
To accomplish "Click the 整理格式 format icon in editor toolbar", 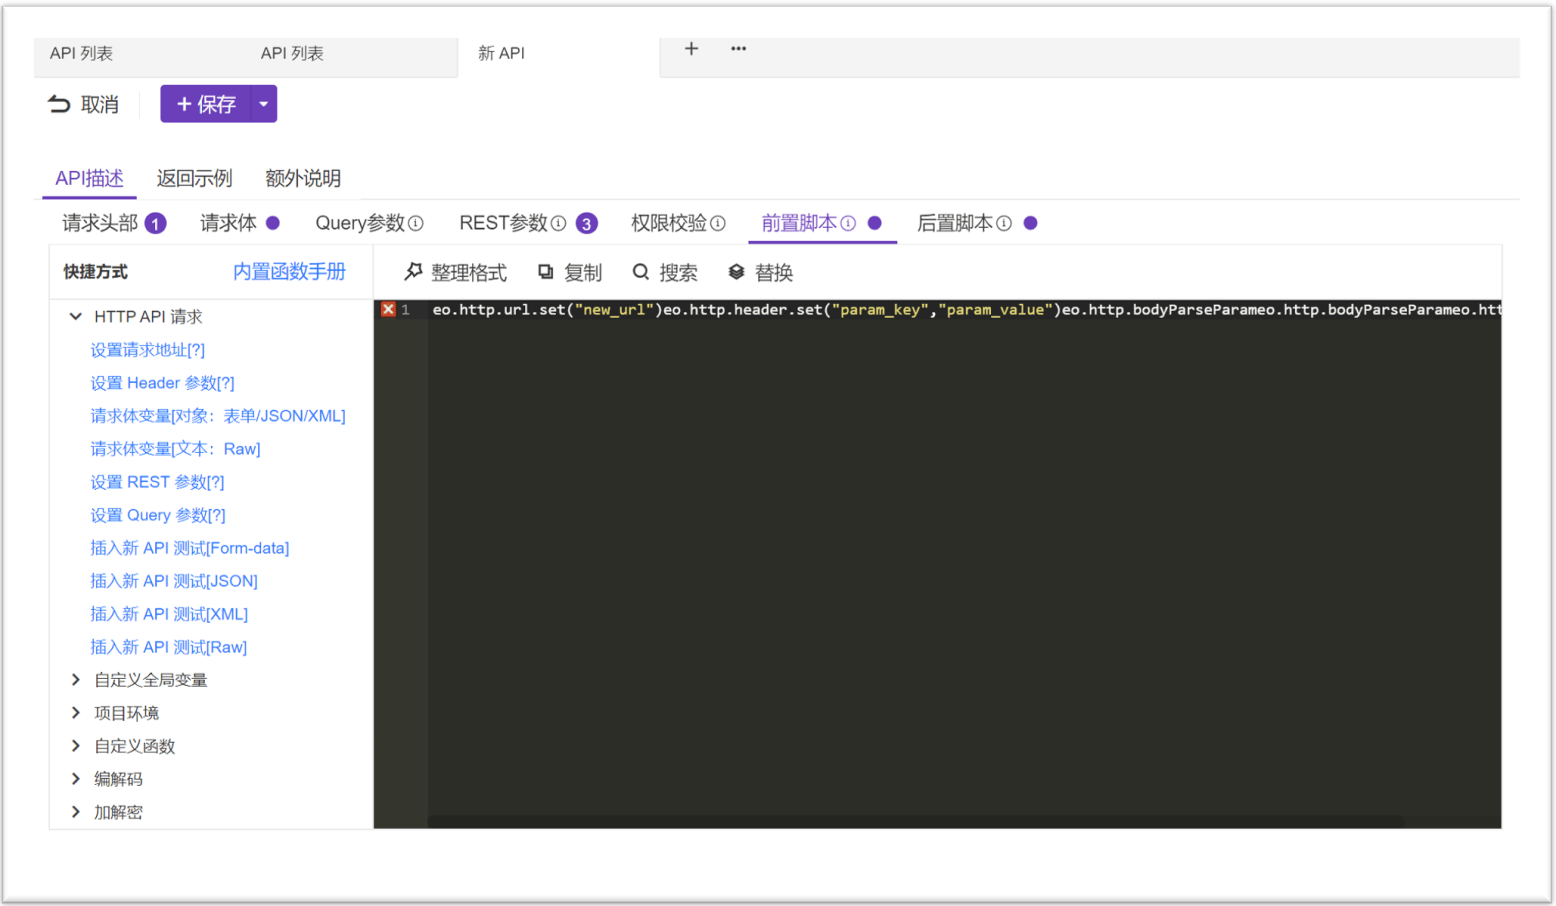I will [x=415, y=271].
